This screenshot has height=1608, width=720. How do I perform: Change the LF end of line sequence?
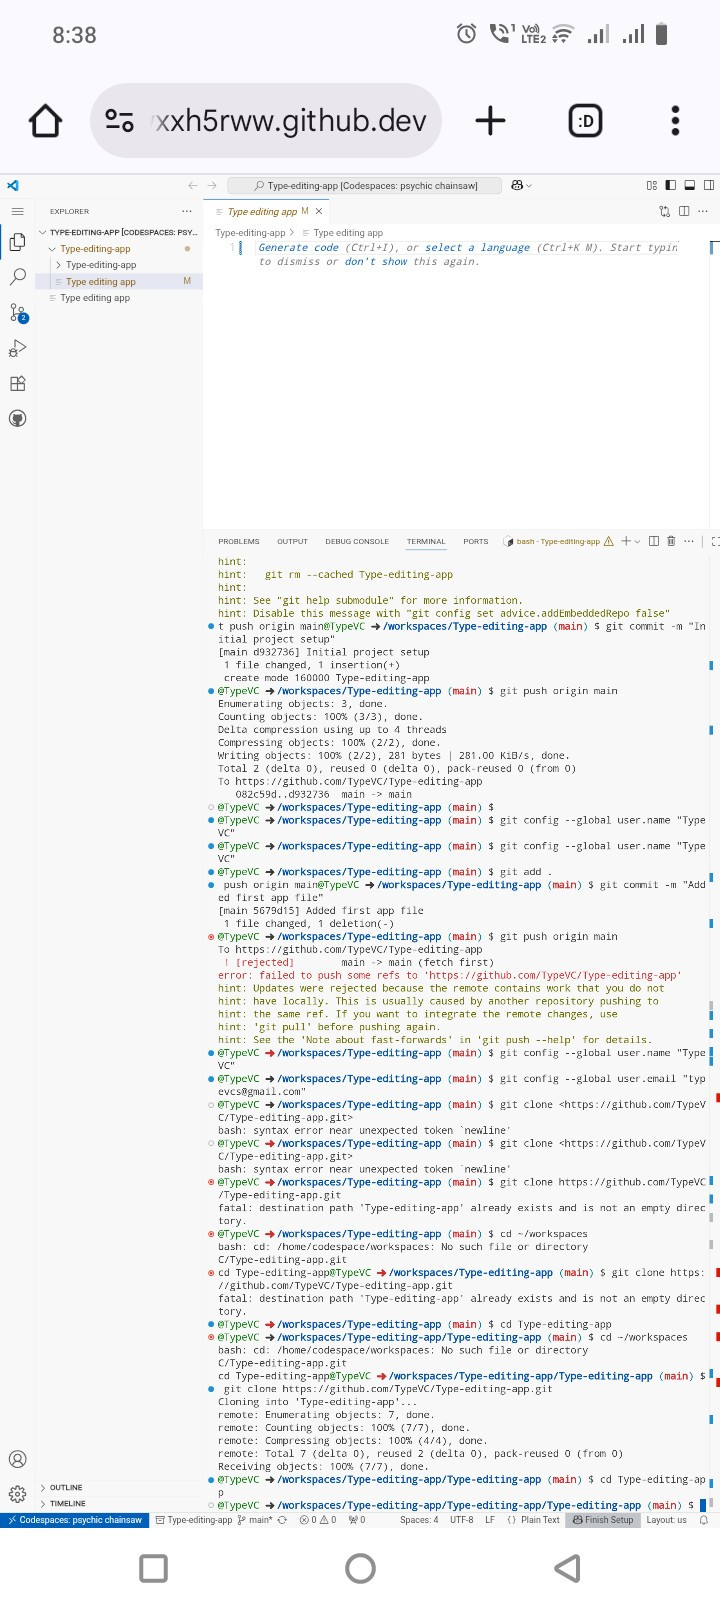[490, 1520]
